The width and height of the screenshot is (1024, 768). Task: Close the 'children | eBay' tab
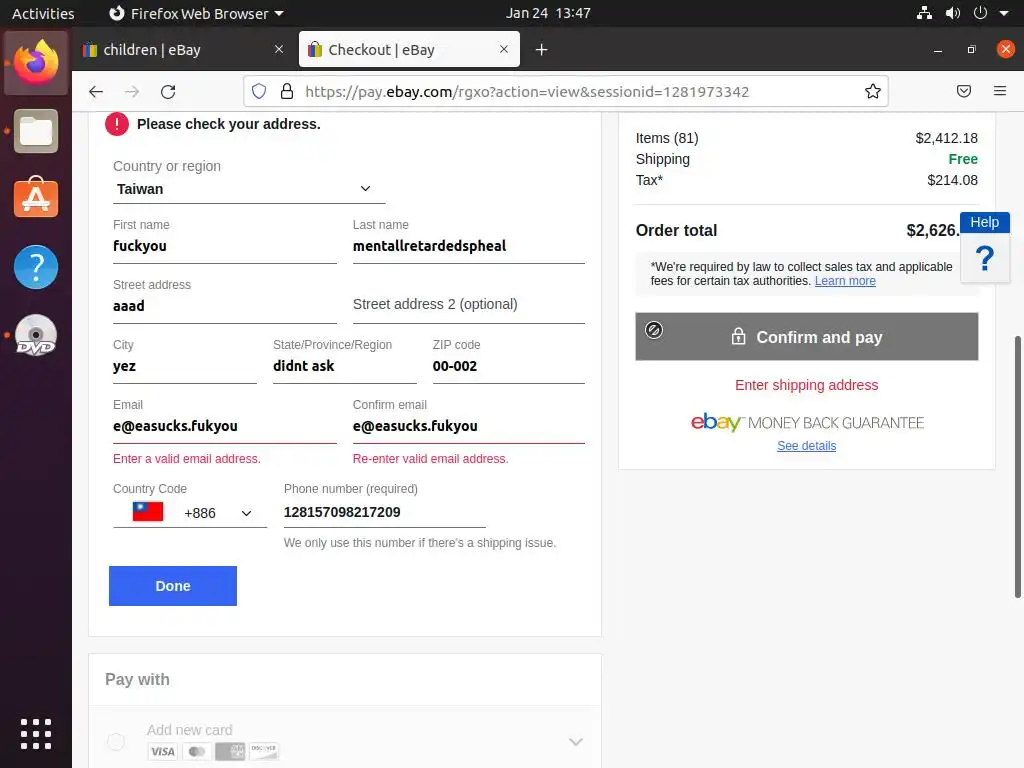pos(279,49)
